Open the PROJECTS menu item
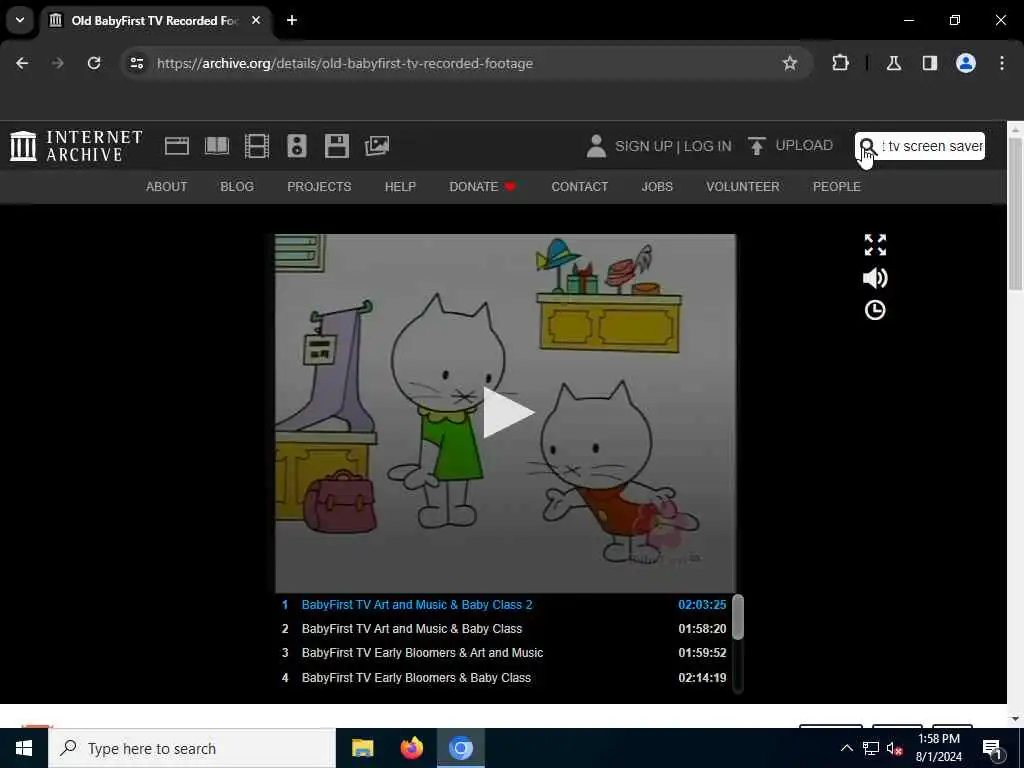The height and width of the screenshot is (768, 1024). point(319,187)
